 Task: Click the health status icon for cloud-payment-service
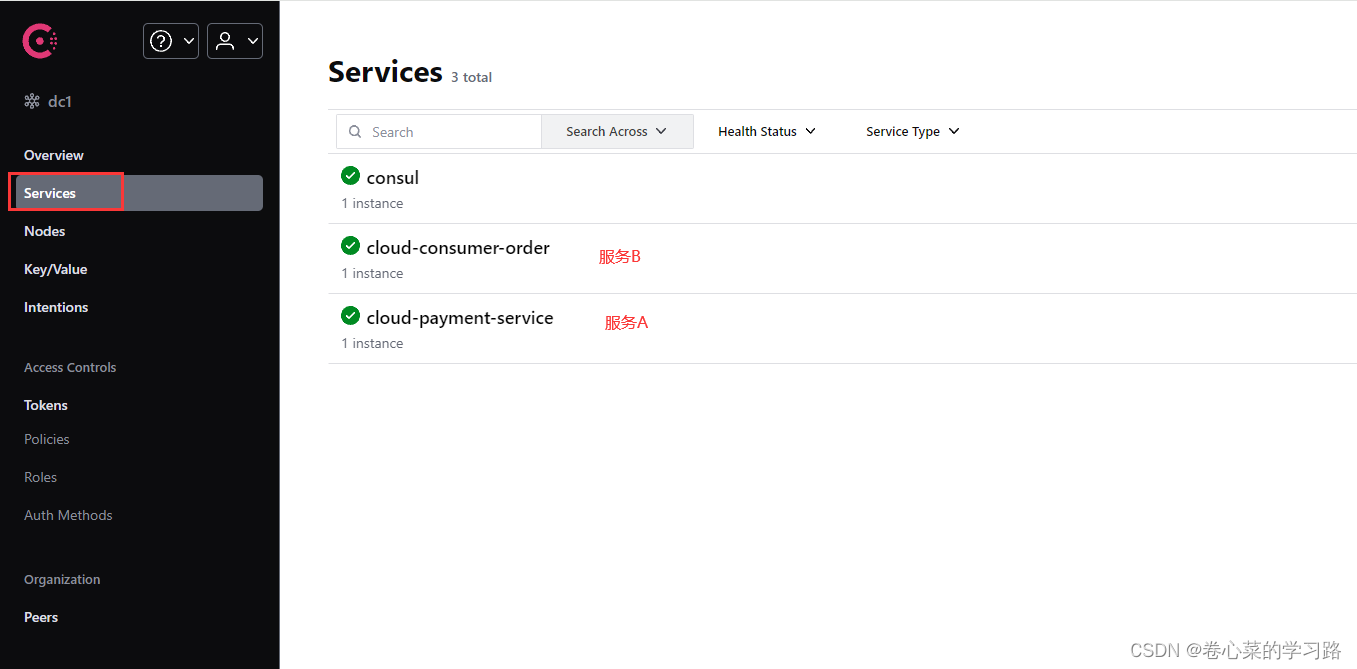[x=350, y=315]
